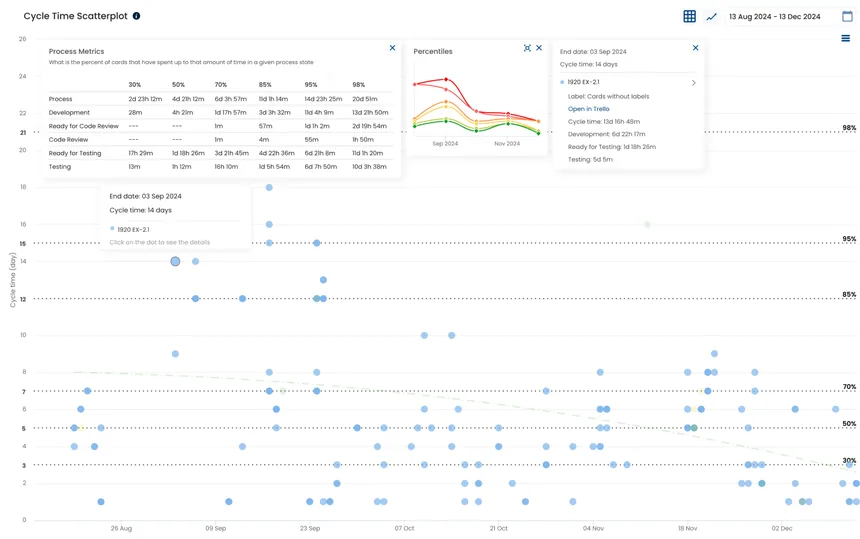Click the 'Label: Cards without labels' text
Viewport: 860px width, 539px height.
pyautogui.click(x=608, y=97)
